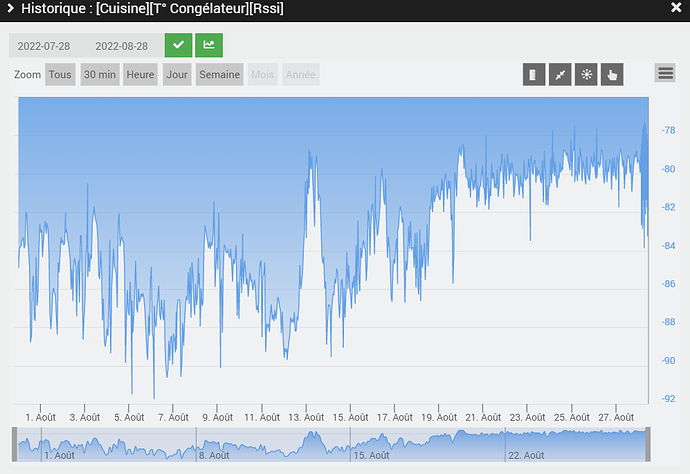Click the 13. Août x-axis label

click(x=306, y=417)
